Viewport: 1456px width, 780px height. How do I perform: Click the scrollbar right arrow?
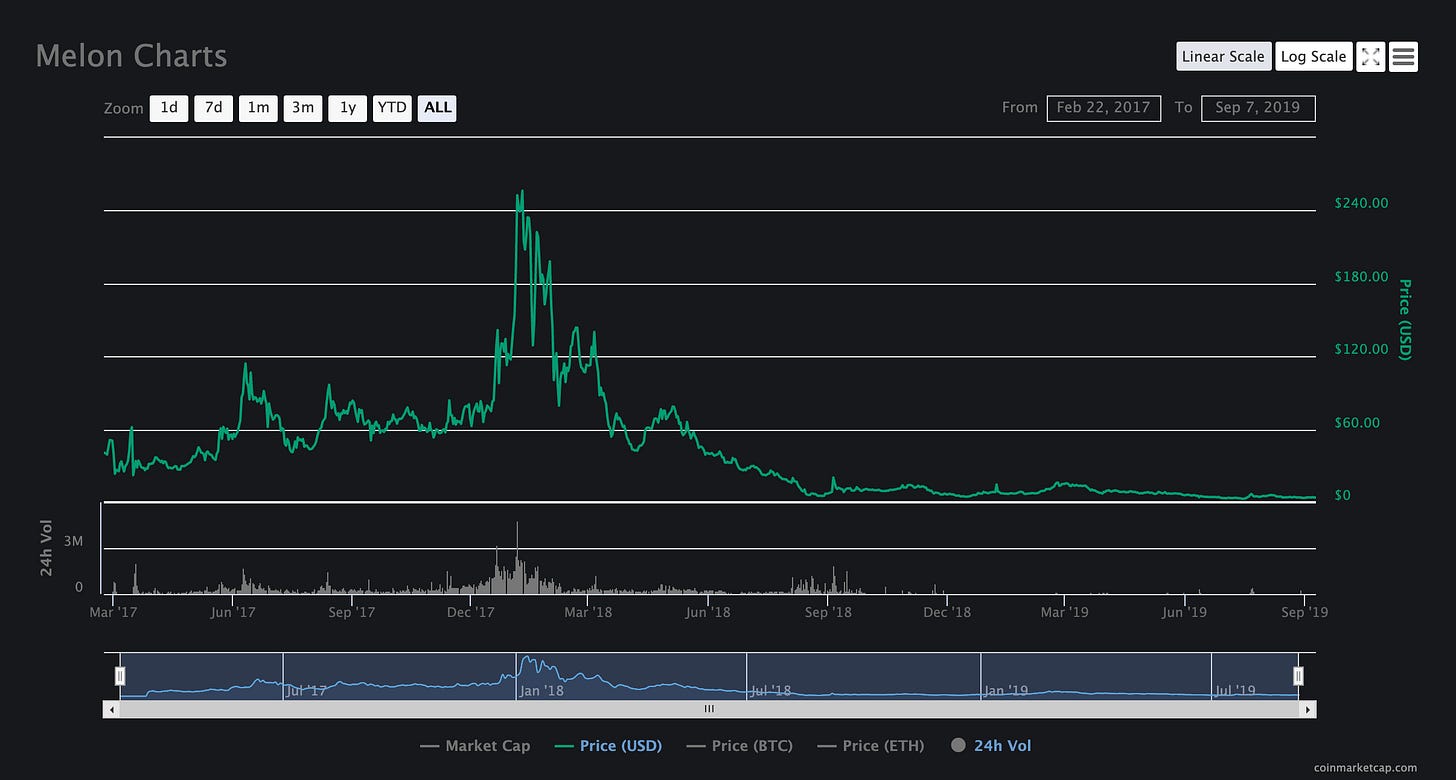click(1307, 709)
